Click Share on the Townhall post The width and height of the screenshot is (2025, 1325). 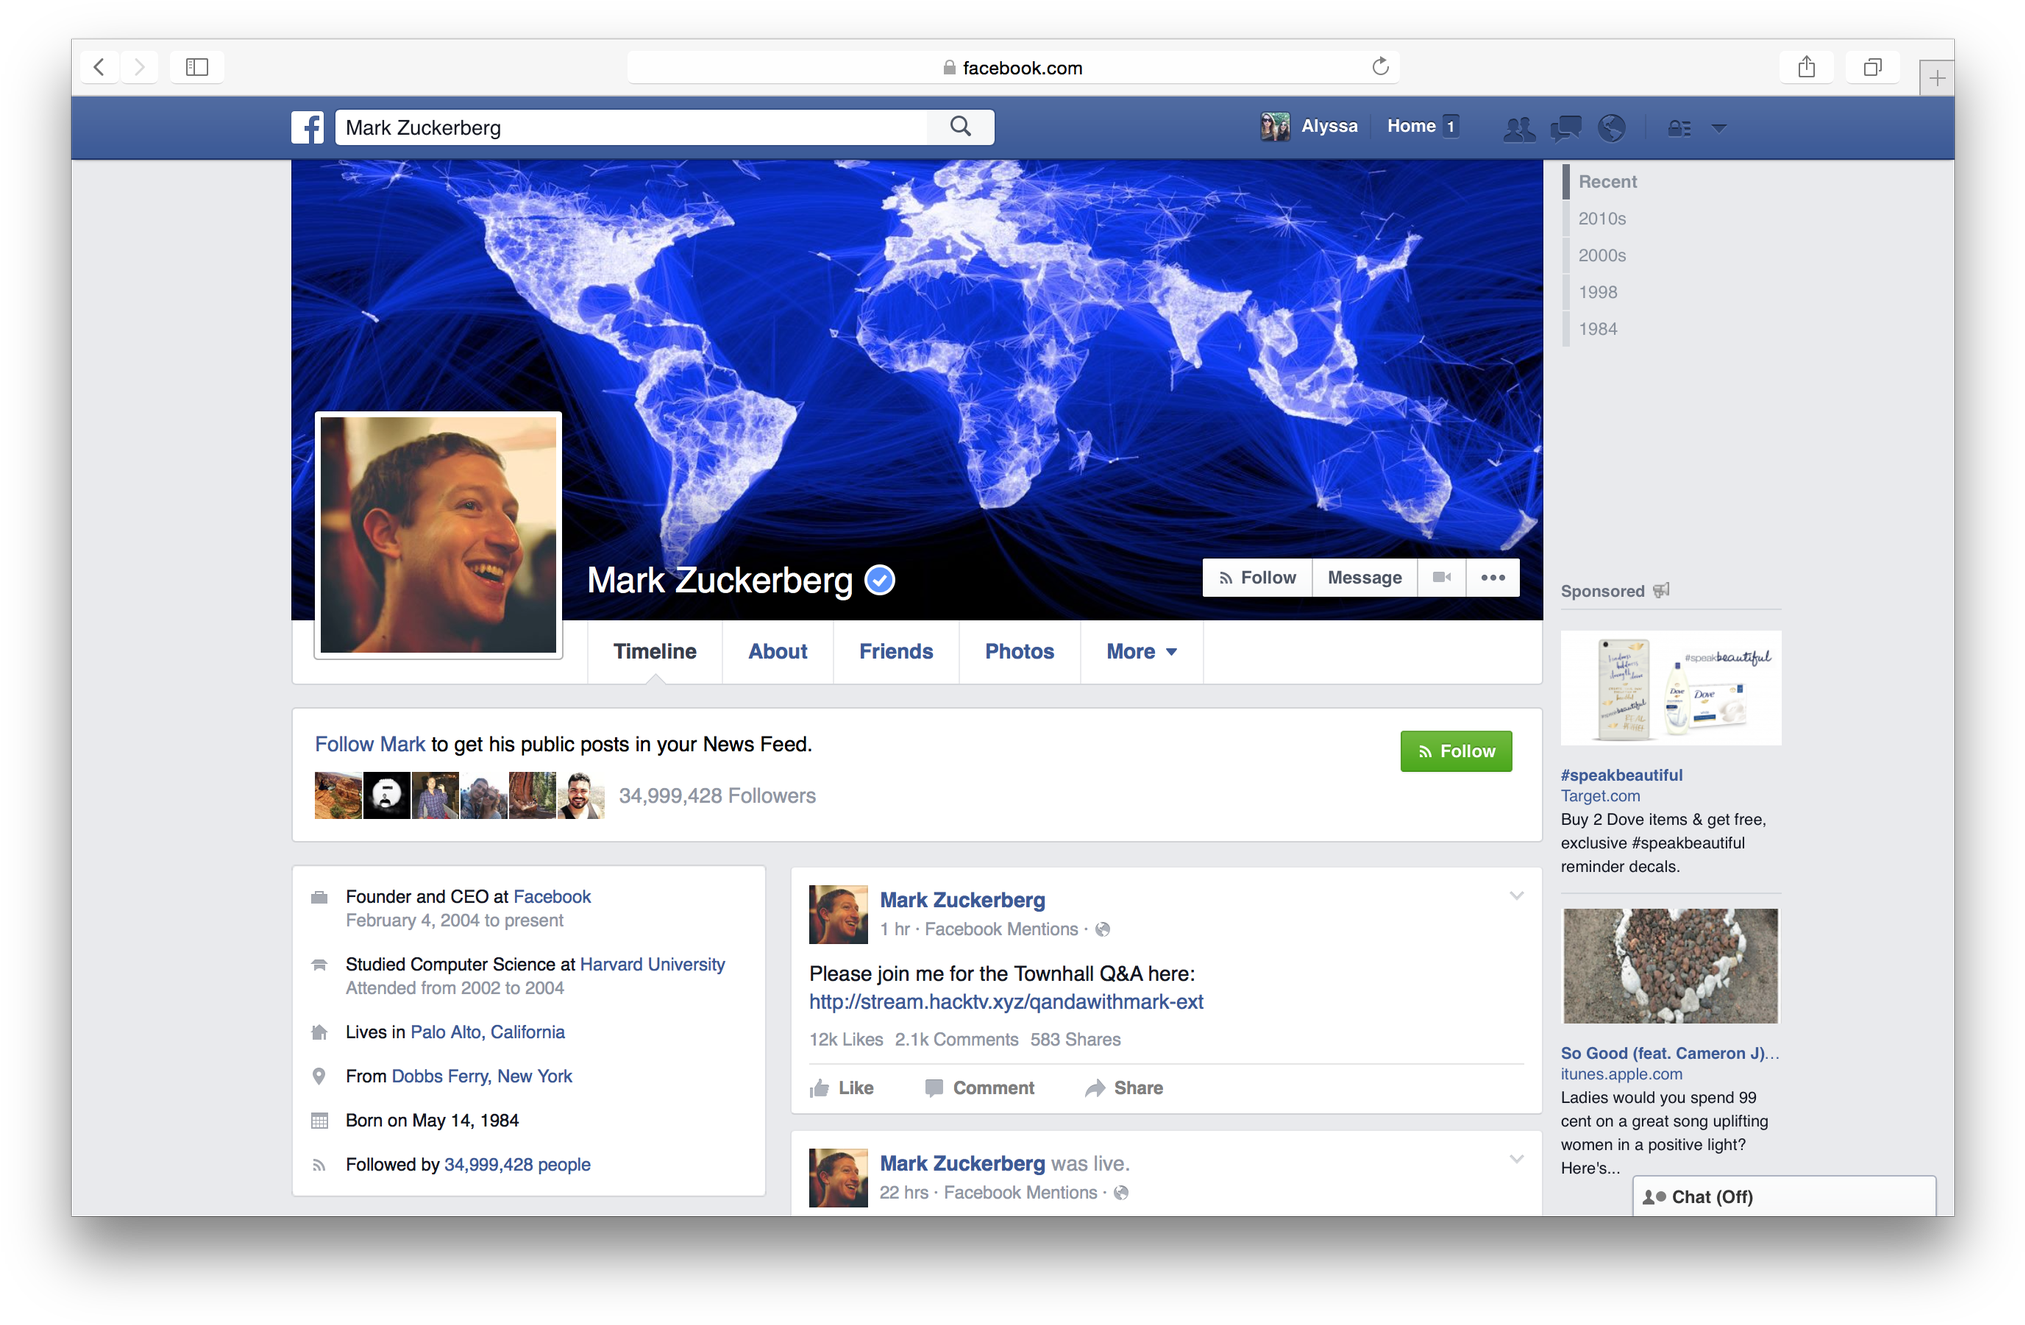(1124, 1088)
